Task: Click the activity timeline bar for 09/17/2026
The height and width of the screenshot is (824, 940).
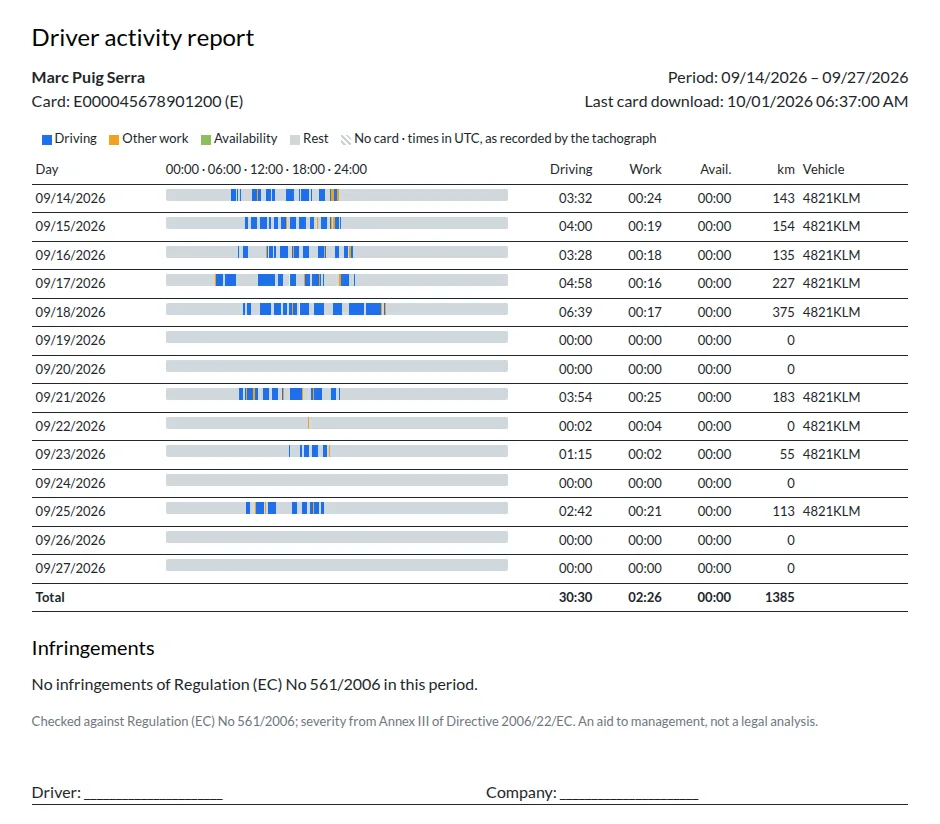Action: [x=337, y=280]
